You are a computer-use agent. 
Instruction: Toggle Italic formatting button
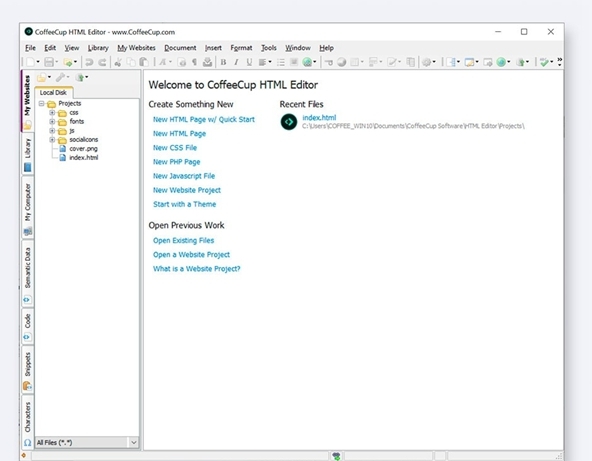[x=236, y=62]
